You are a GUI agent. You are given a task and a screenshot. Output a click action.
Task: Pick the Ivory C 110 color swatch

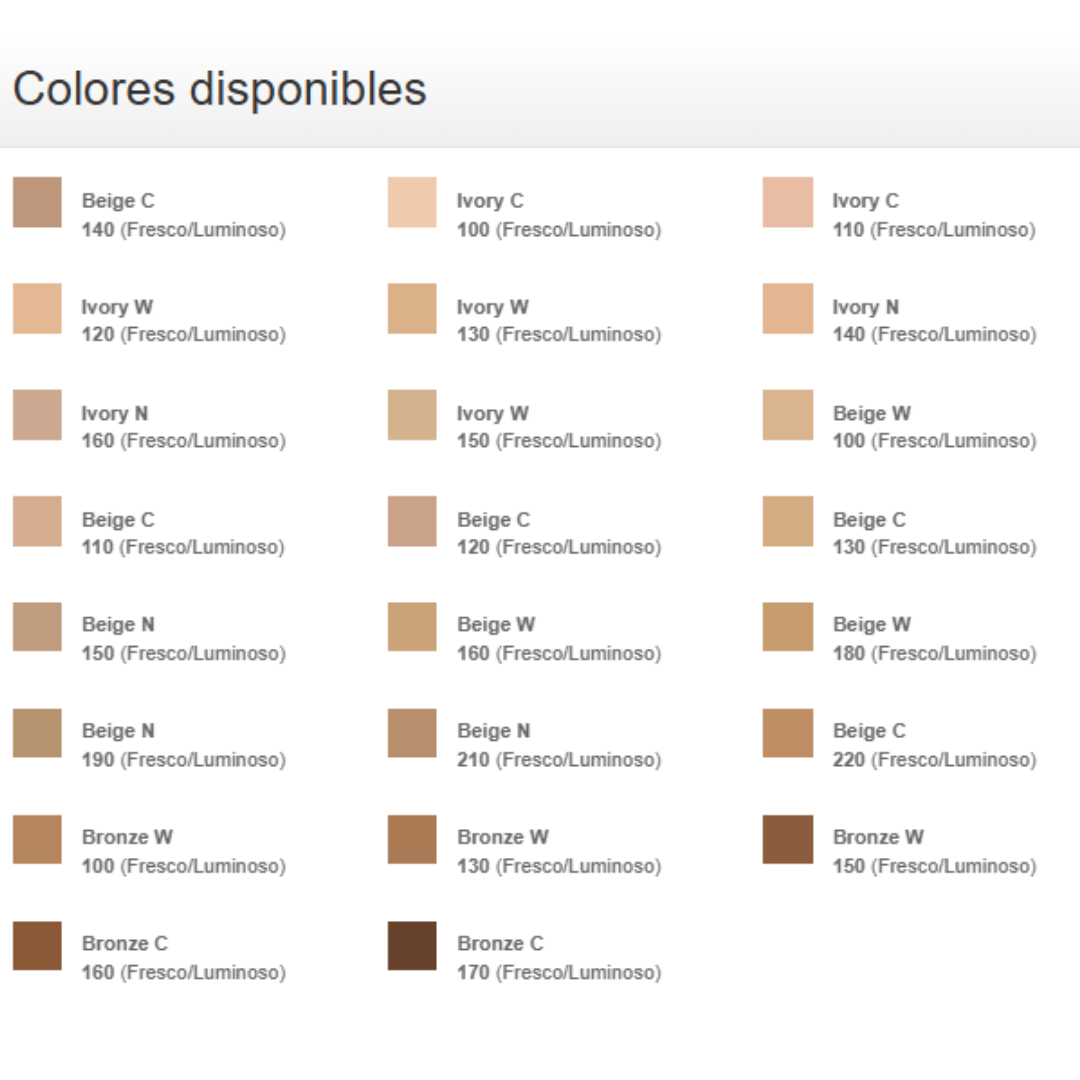(x=787, y=202)
